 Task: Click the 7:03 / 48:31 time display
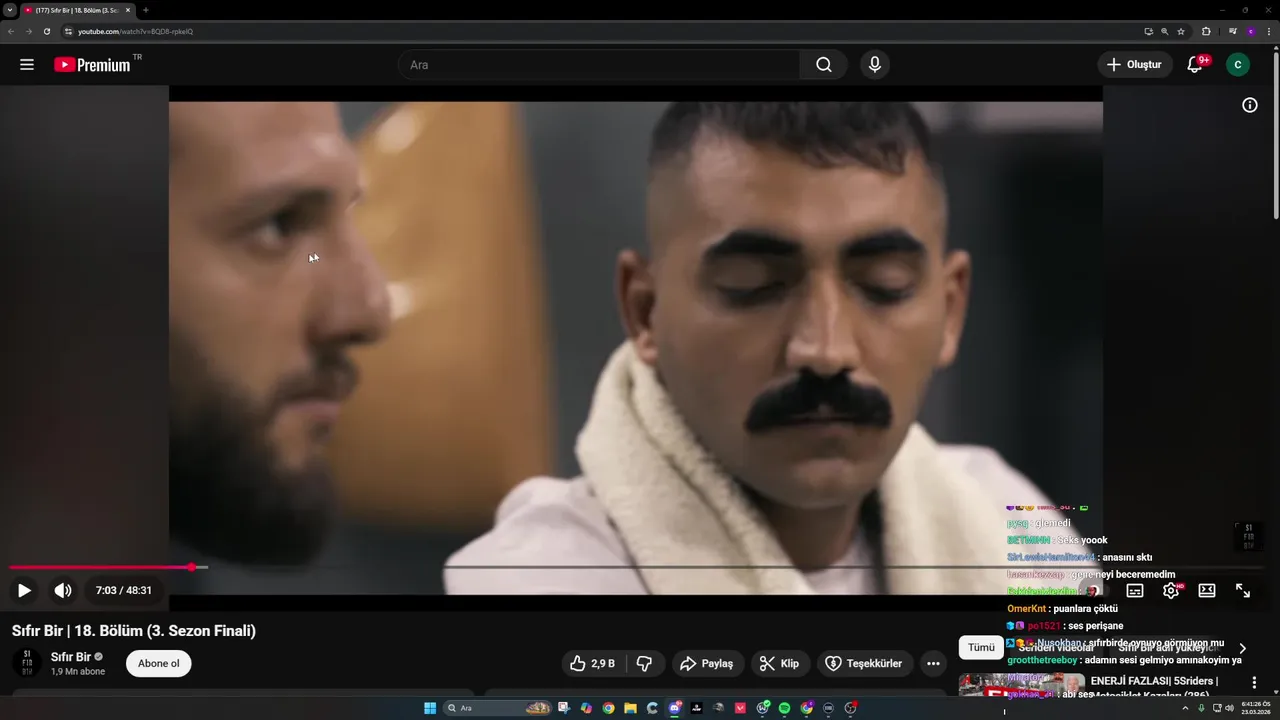coord(124,591)
